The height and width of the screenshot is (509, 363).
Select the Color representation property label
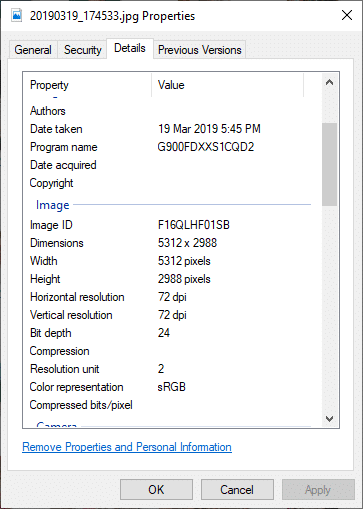tap(76, 387)
